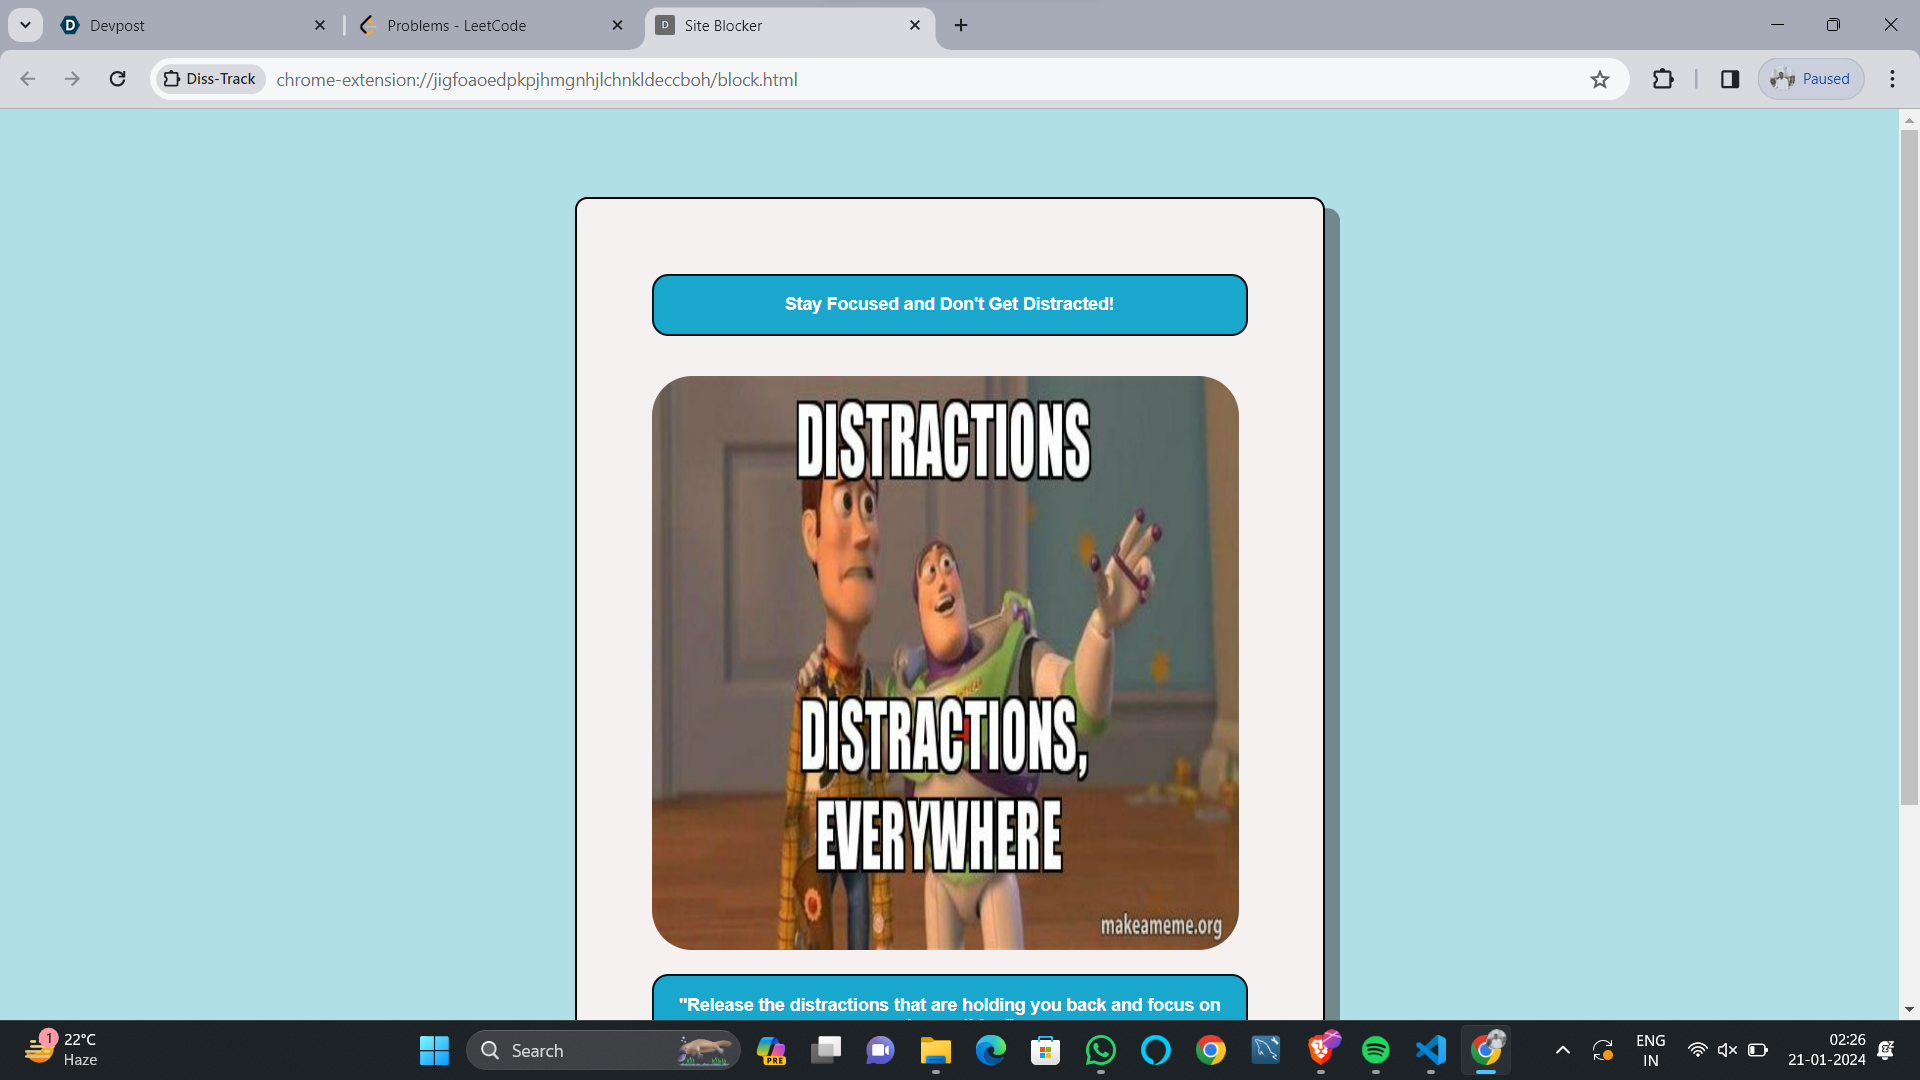Open WhatsApp from the taskbar
This screenshot has height=1080, width=1920.
(1100, 1050)
